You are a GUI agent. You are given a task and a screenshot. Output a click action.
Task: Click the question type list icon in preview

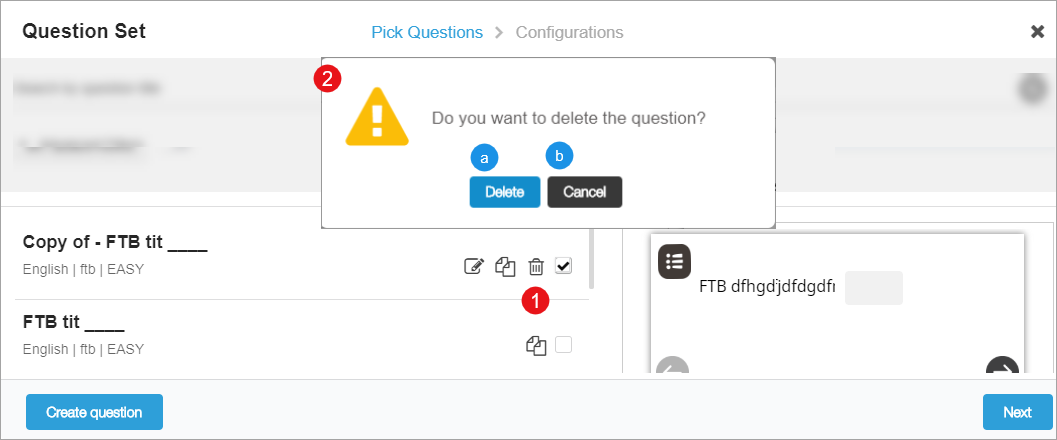coord(675,262)
